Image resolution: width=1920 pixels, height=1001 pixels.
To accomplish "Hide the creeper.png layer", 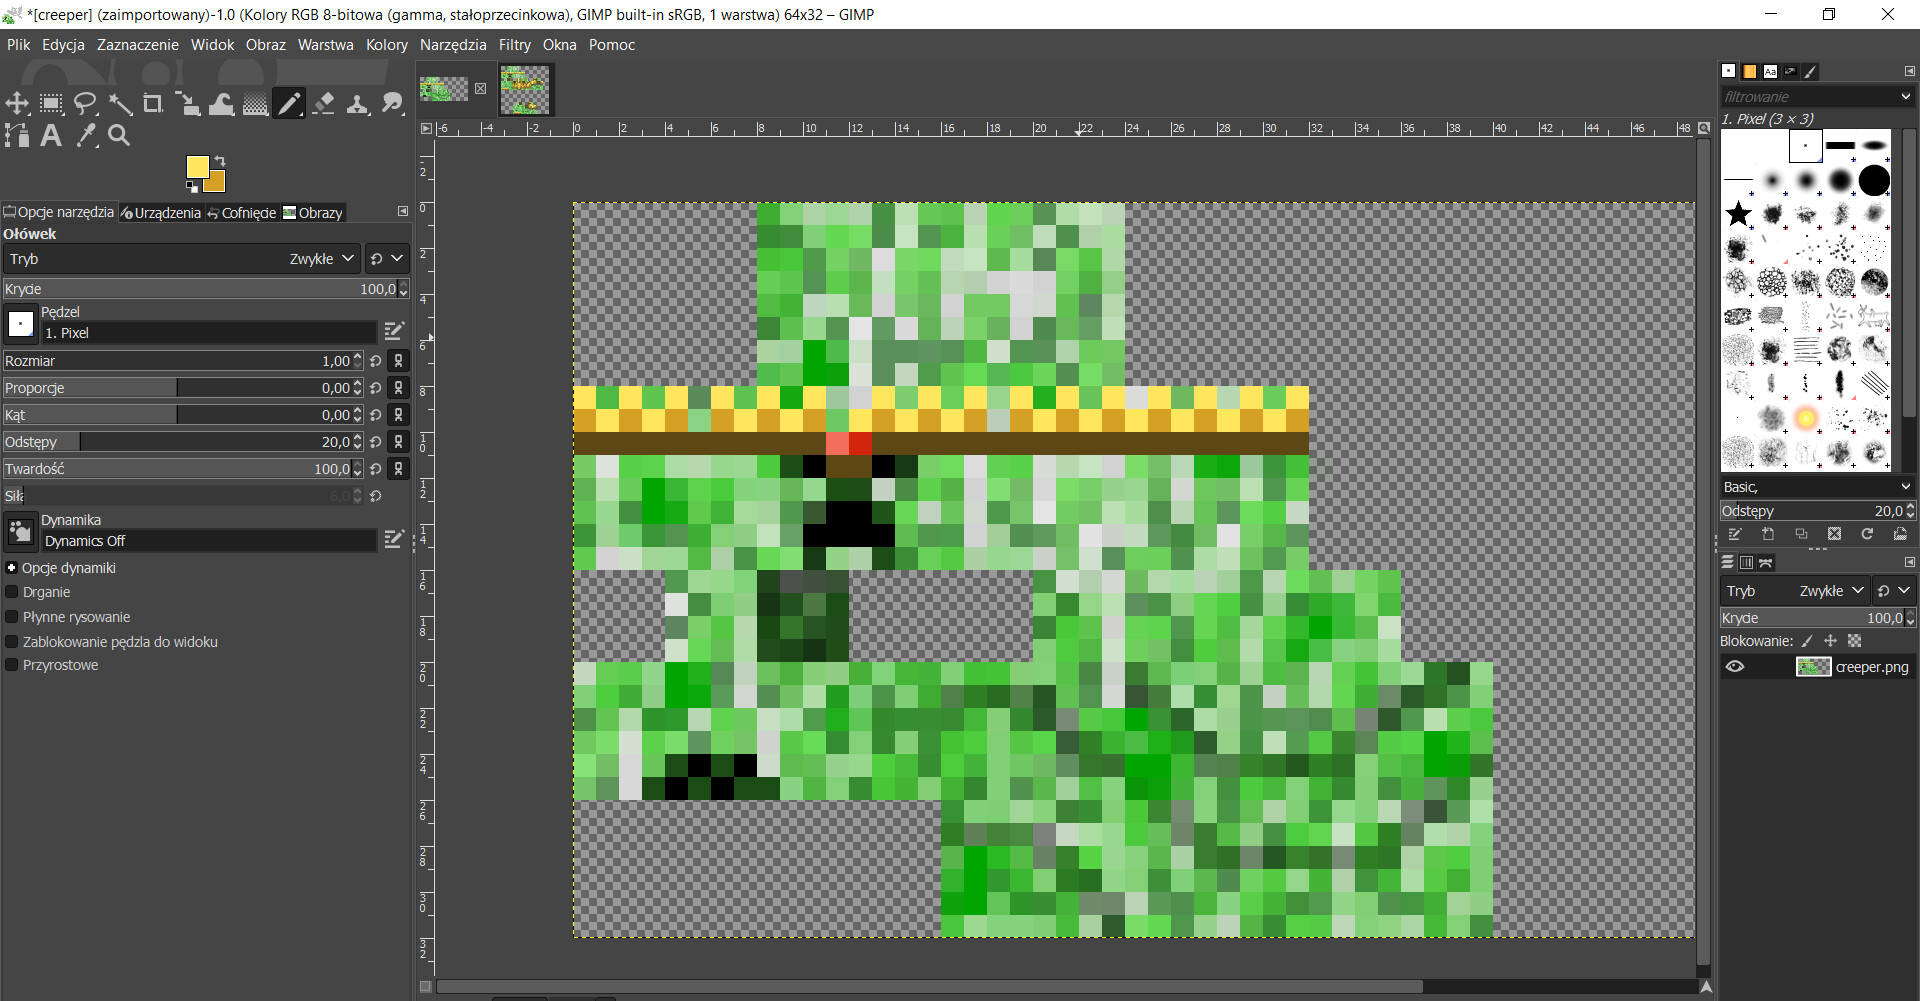I will coord(1735,666).
